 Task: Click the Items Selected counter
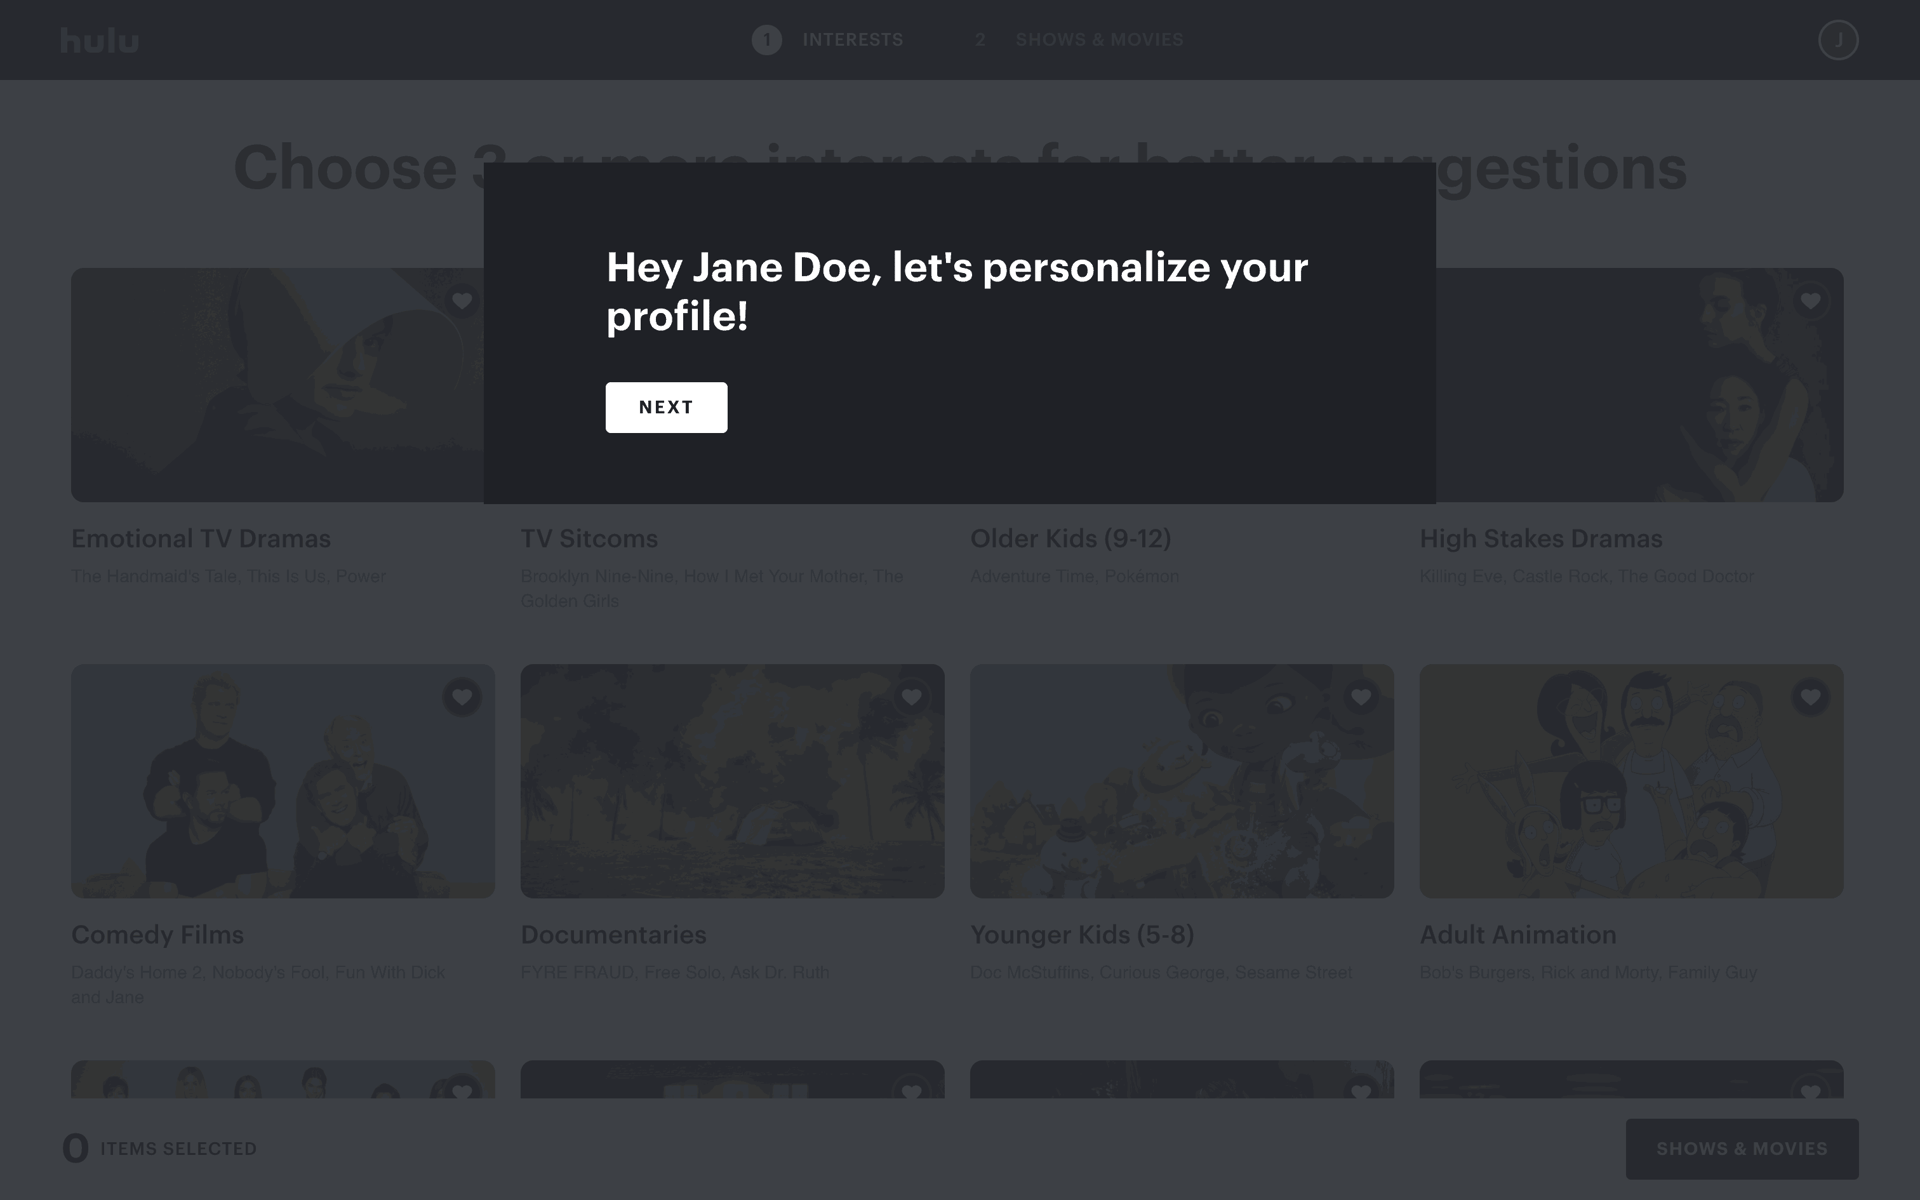[x=160, y=1148]
